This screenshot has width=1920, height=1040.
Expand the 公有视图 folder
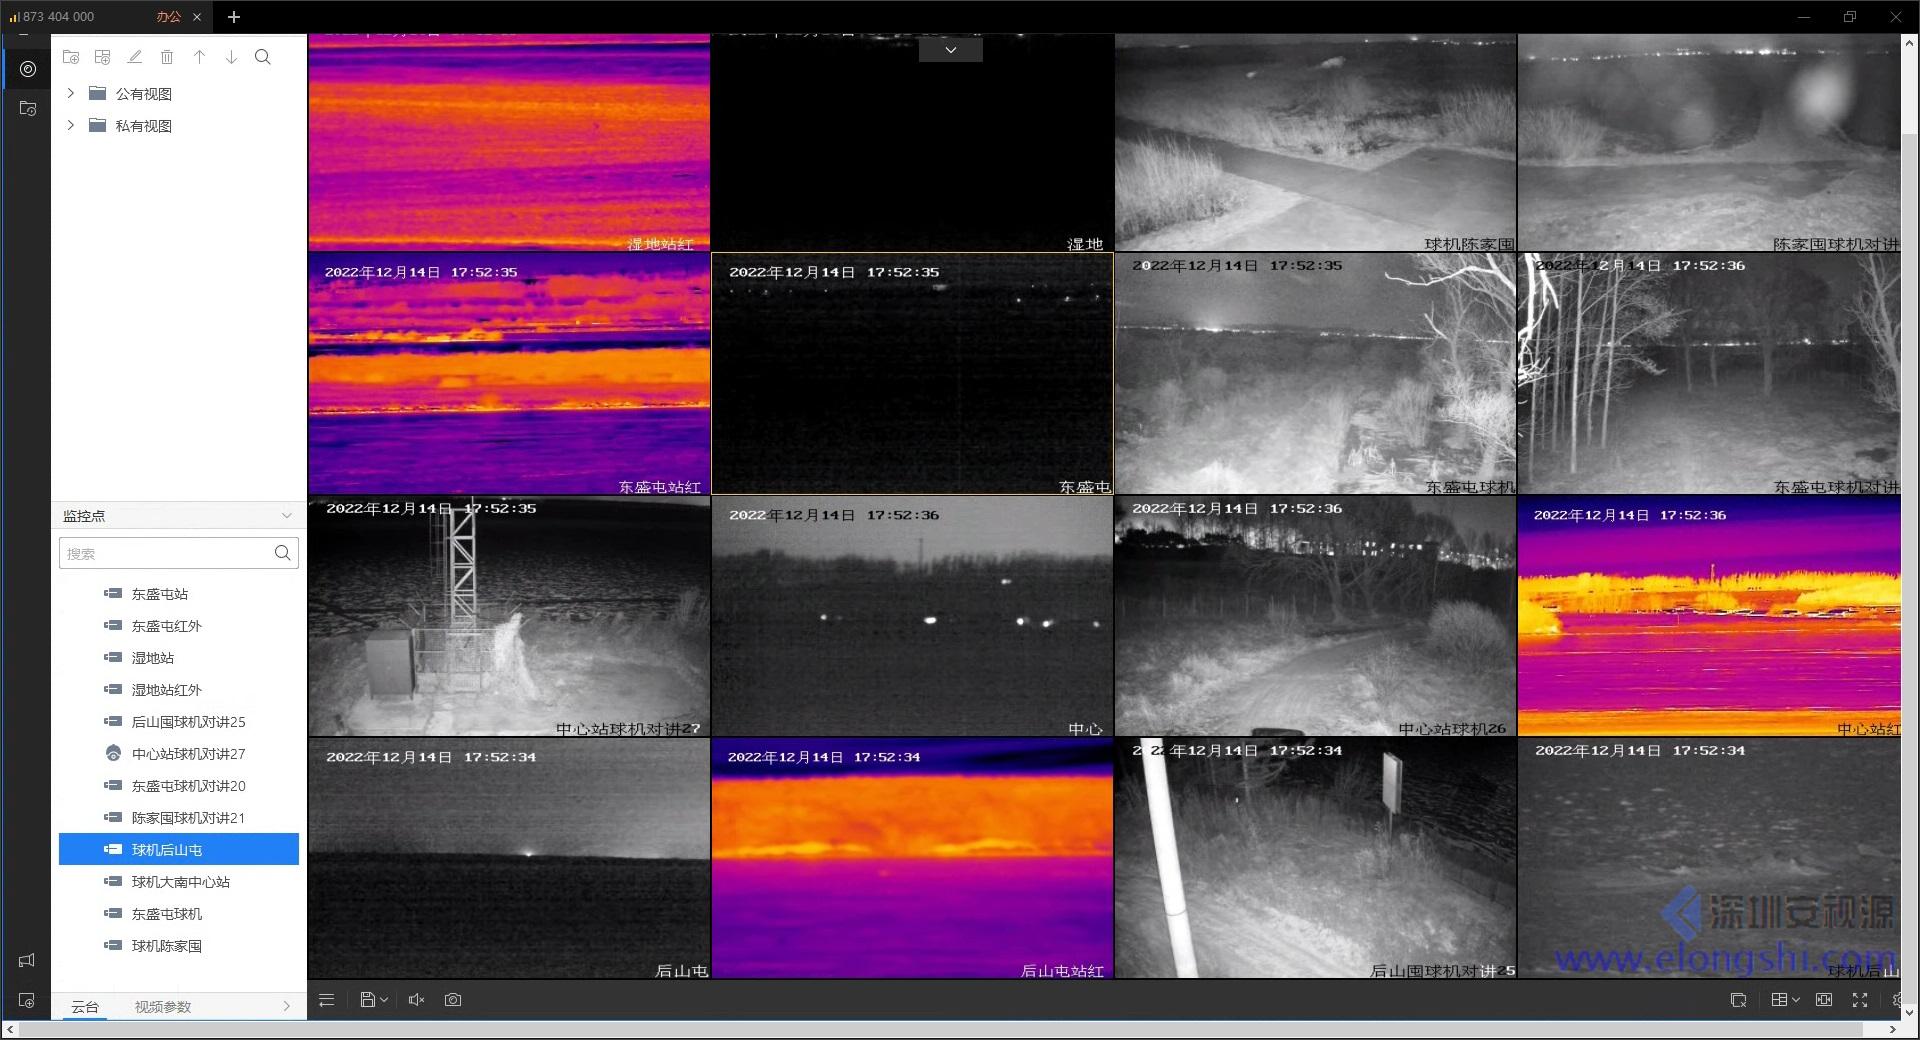coord(71,93)
